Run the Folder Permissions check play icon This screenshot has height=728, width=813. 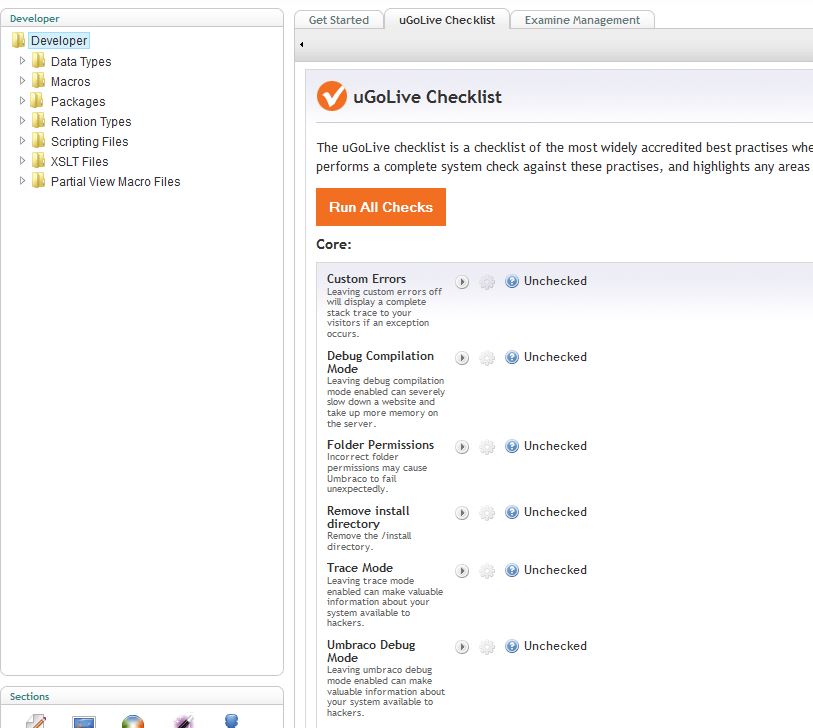tap(462, 447)
